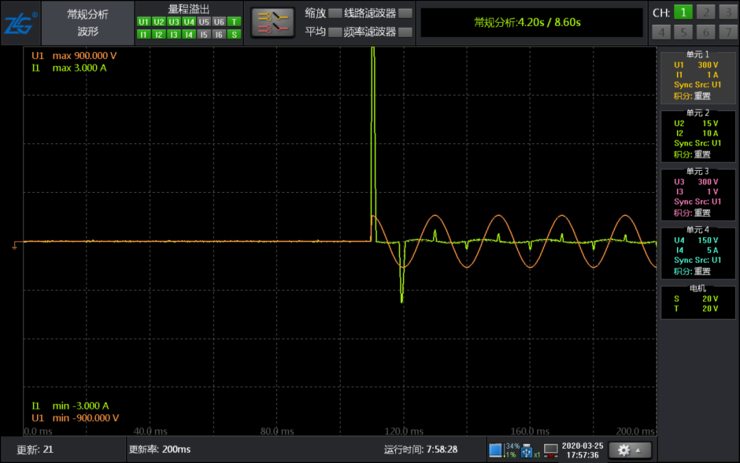The width and height of the screenshot is (740, 463).
Task: Toggle the 缩放 zoom checkbox
Action: 335,13
